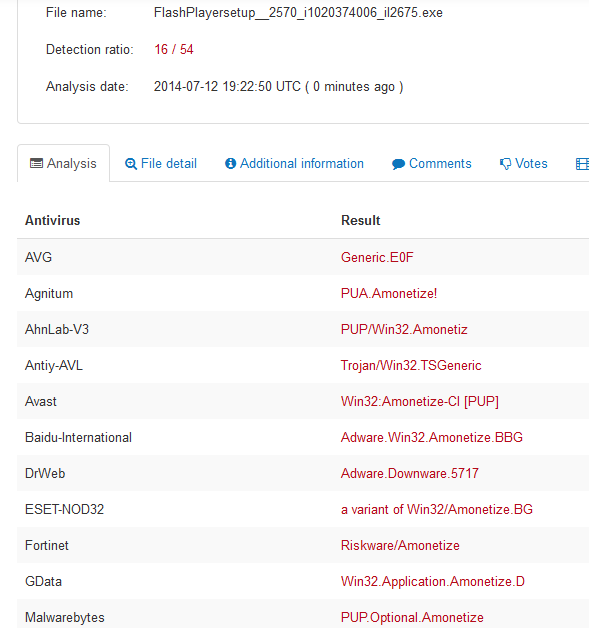589x628 pixels.
Task: Click the 16 / 54 detection ratio
Action: (174, 49)
